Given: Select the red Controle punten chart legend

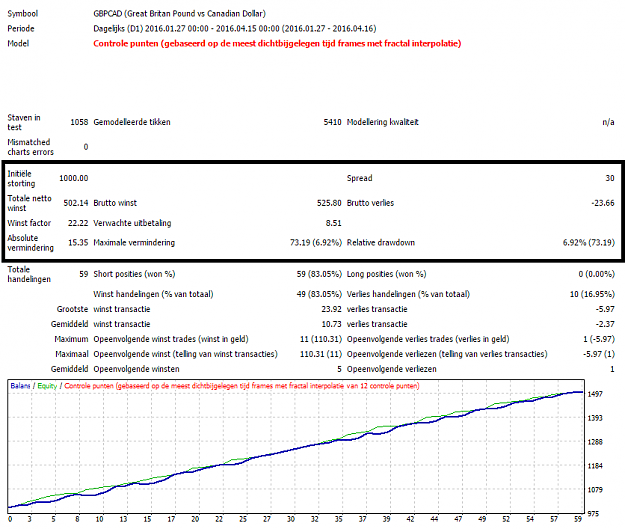Looking at the screenshot, I should (x=242, y=386).
